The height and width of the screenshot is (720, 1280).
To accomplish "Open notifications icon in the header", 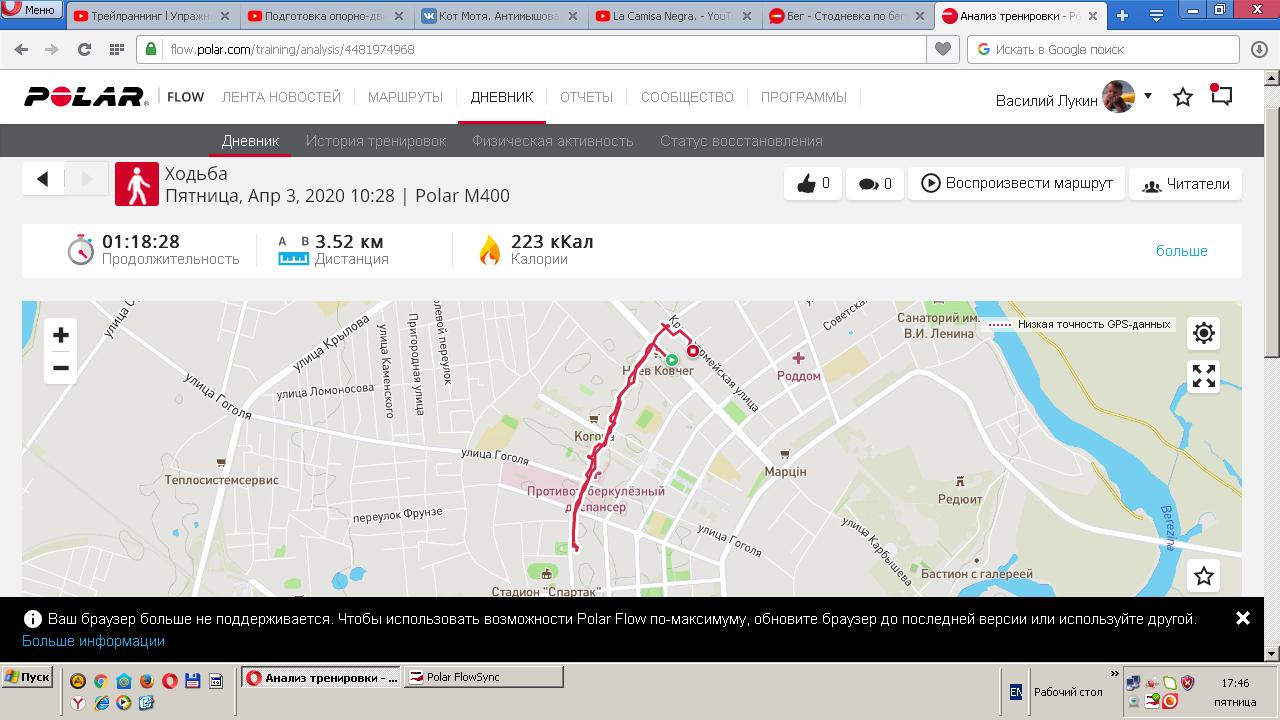I will click(x=1221, y=96).
